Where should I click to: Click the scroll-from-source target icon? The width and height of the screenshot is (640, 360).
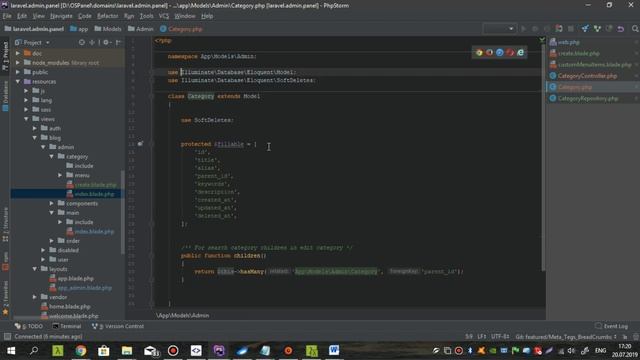pos(82,42)
